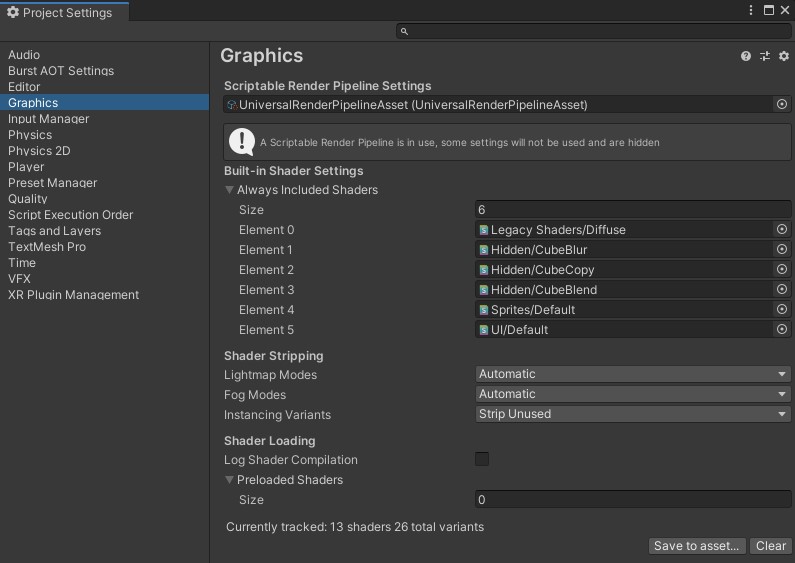Click the Graphics presets slider icon
This screenshot has height=563, width=795.
pos(765,57)
